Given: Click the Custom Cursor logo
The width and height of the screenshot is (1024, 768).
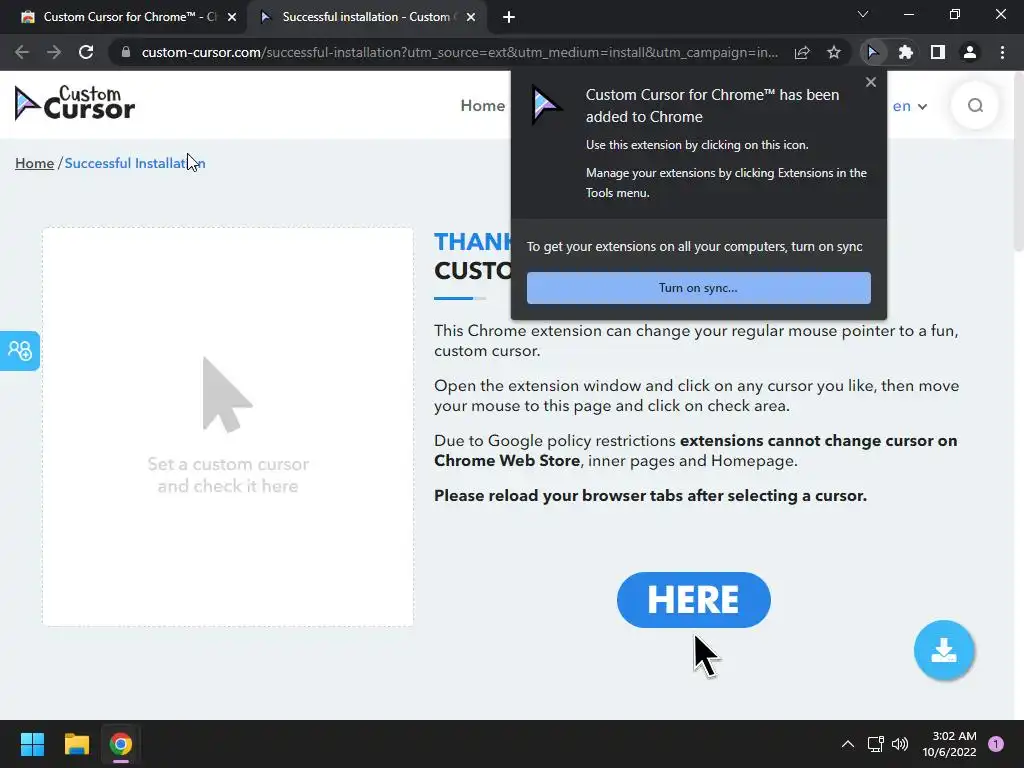Looking at the screenshot, I should coord(74,104).
